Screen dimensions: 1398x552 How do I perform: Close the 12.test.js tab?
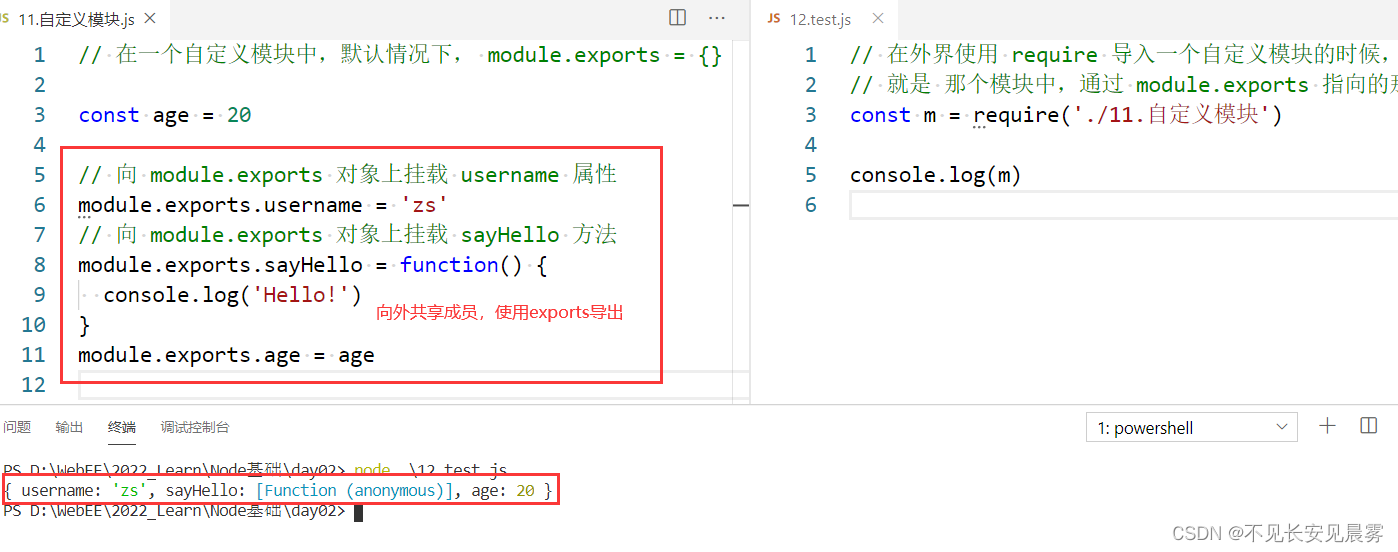click(878, 19)
